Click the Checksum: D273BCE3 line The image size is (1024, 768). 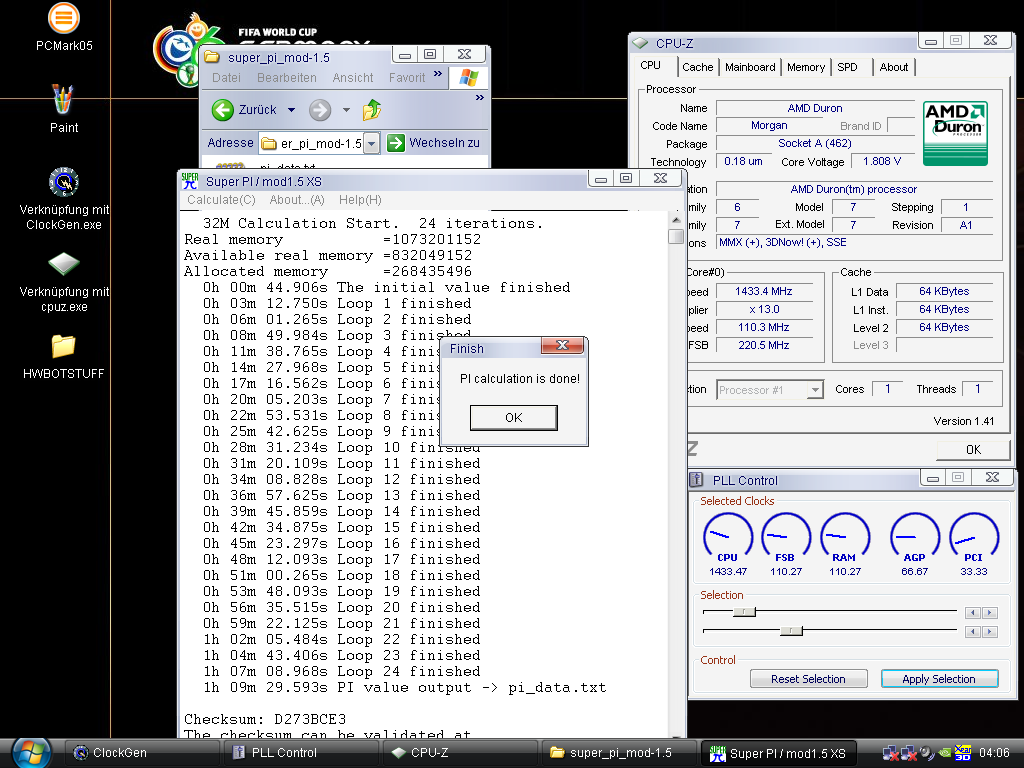click(x=265, y=719)
